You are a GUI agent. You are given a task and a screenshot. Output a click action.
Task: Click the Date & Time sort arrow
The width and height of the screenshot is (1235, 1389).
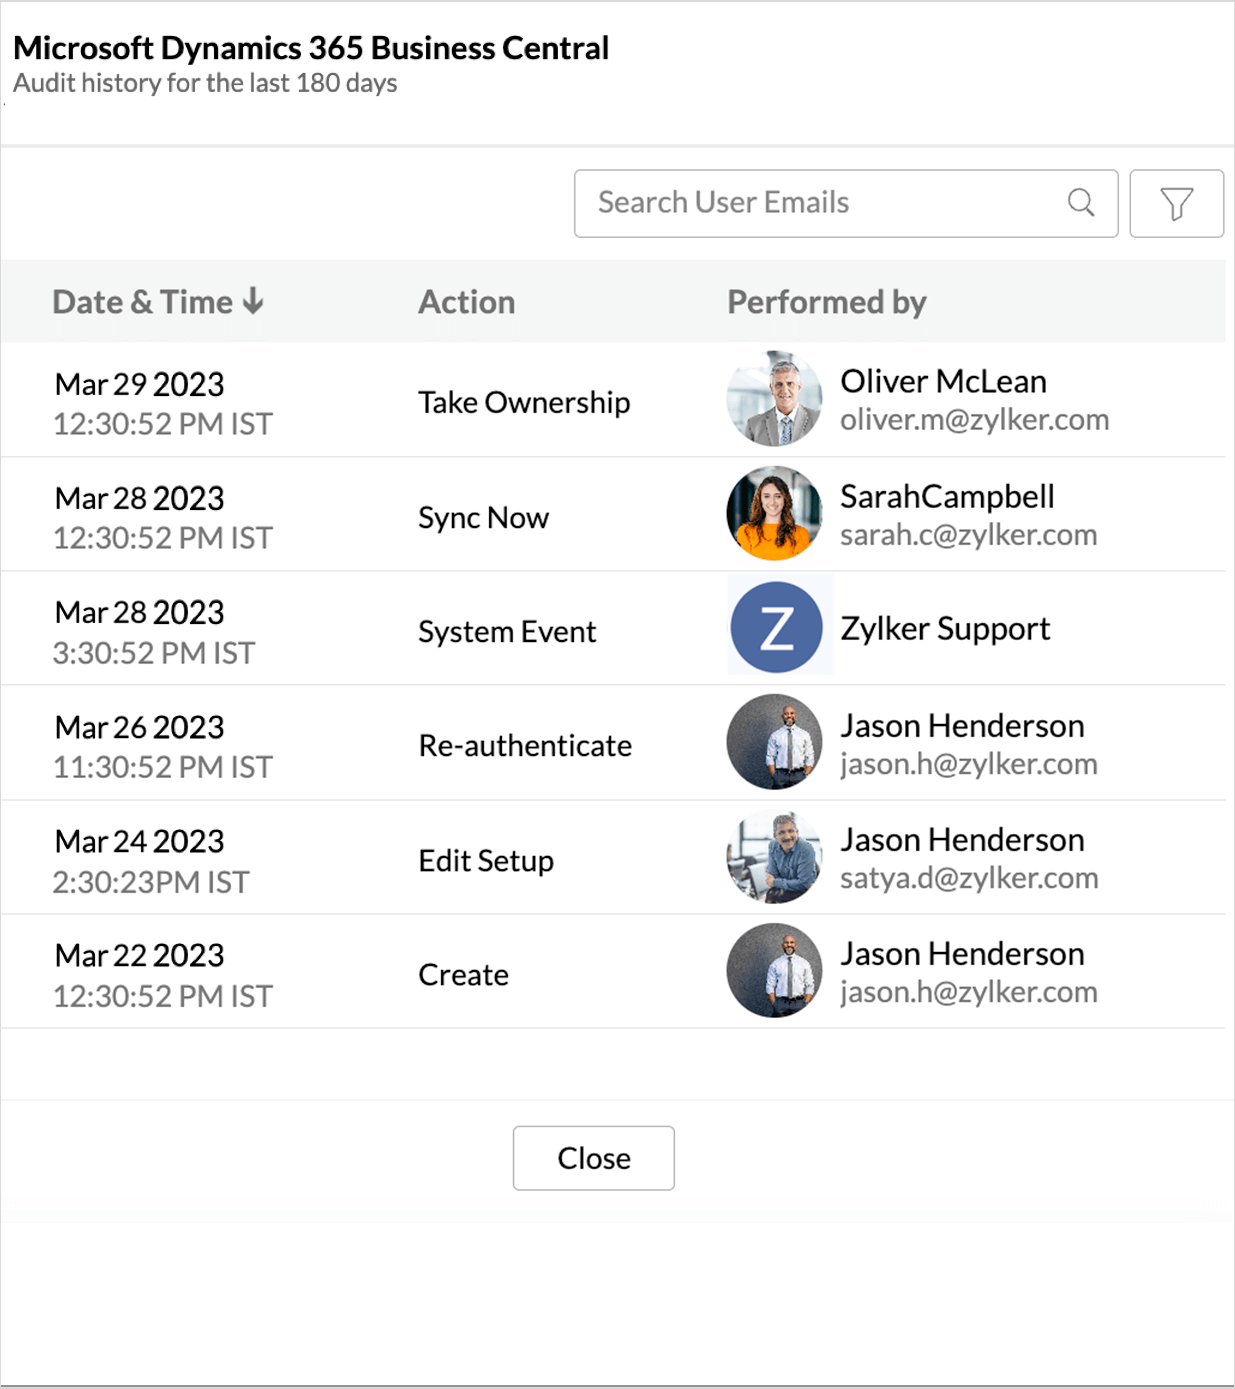coord(254,301)
